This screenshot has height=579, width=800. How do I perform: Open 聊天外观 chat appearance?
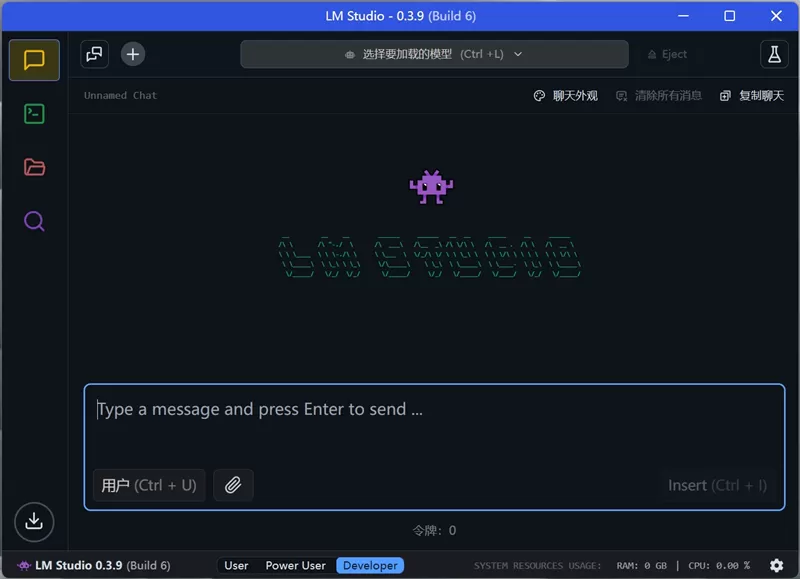pyautogui.click(x=565, y=95)
